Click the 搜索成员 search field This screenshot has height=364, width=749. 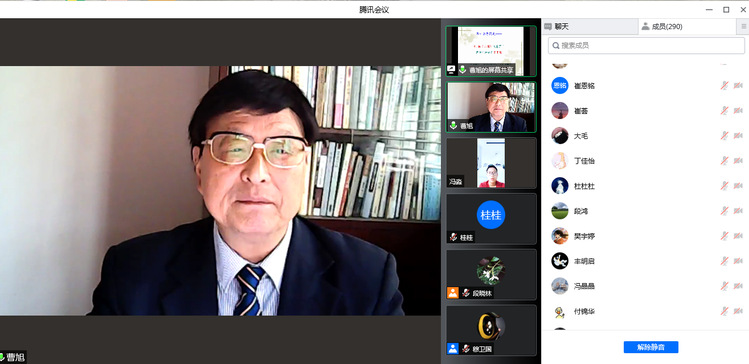pos(646,45)
